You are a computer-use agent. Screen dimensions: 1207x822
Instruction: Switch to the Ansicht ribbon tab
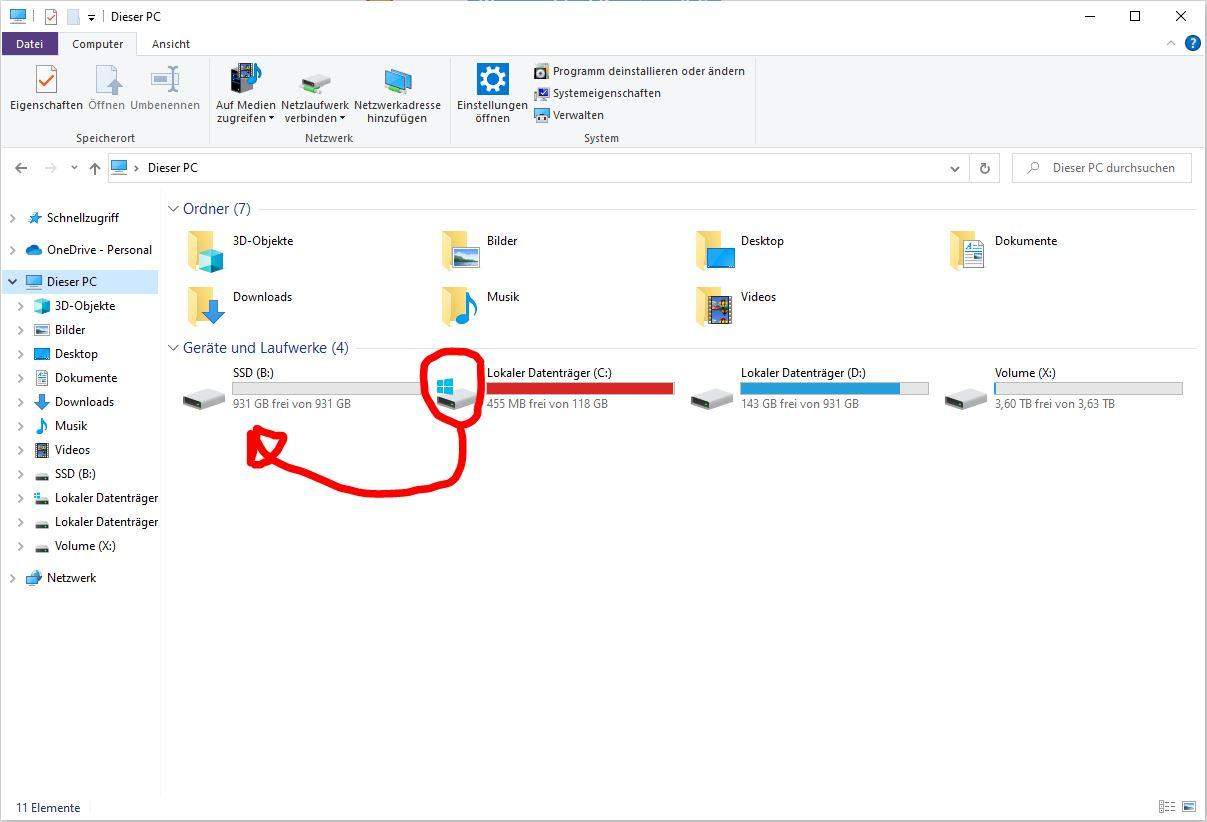click(x=171, y=44)
